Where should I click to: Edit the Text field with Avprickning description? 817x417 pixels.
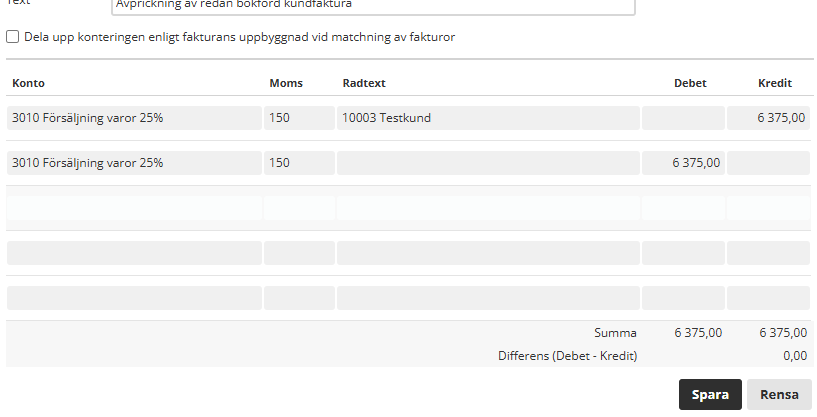tap(373, 5)
